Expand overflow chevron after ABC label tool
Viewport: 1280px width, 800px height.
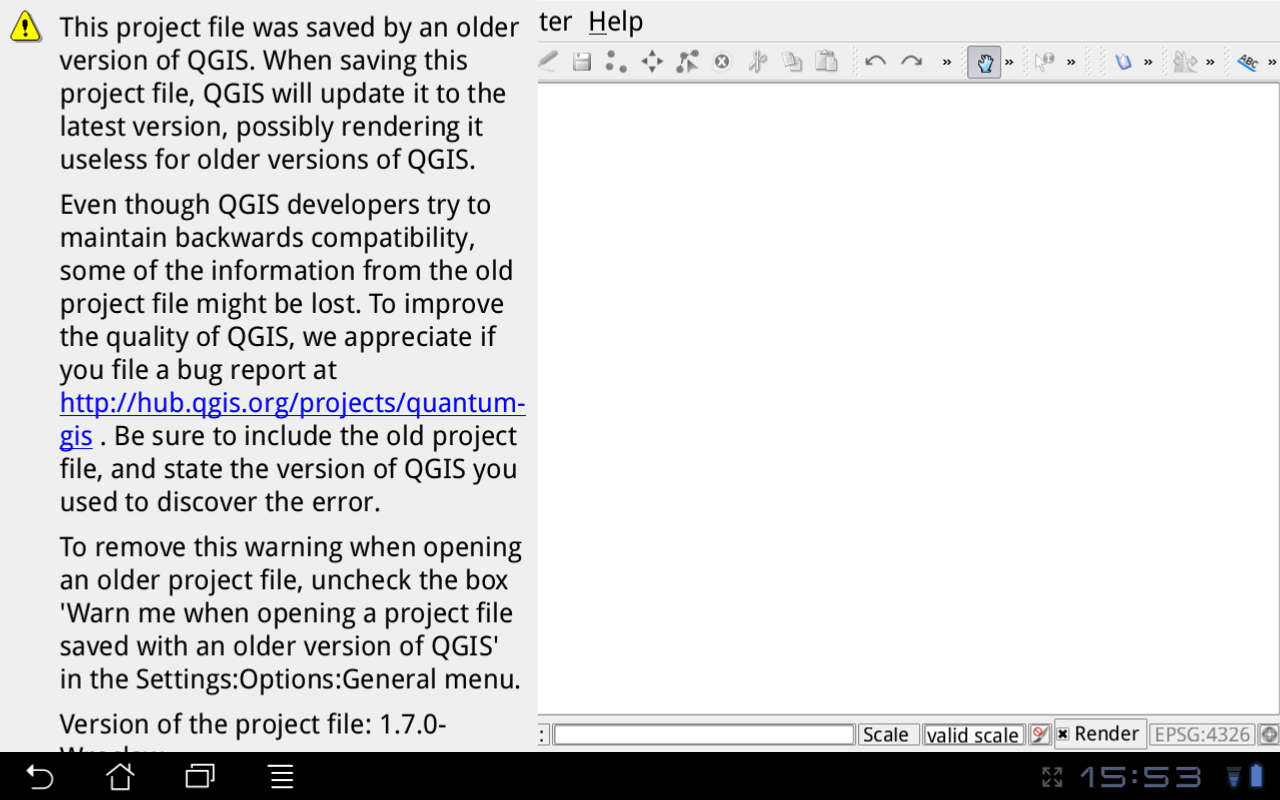[x=1272, y=62]
